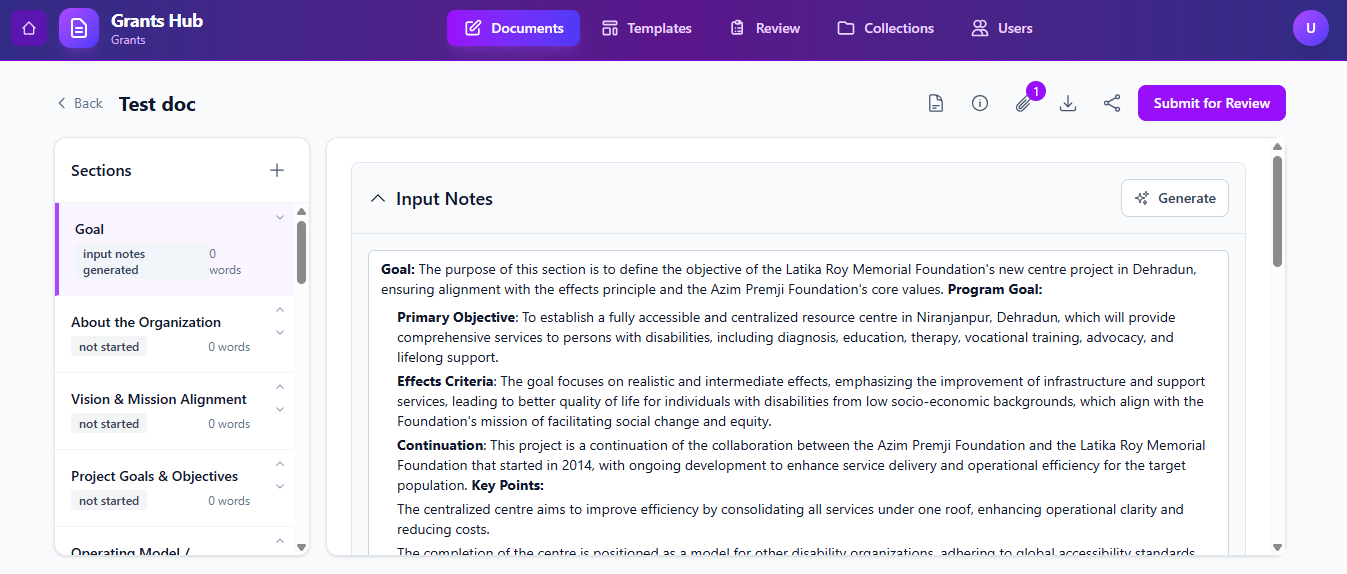Viewport: 1347px width, 574px height.
Task: Click the main content scrollbar thumb
Action: (1277, 211)
